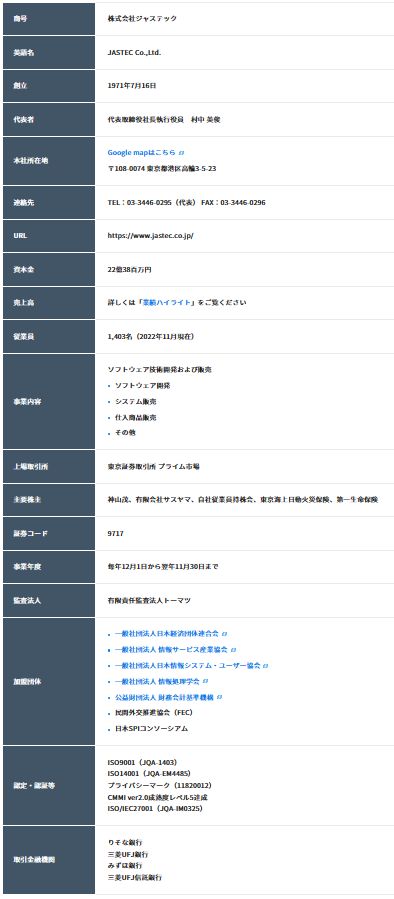Click securities code 9717
The width and height of the screenshot is (394, 899).
click(x=115, y=533)
